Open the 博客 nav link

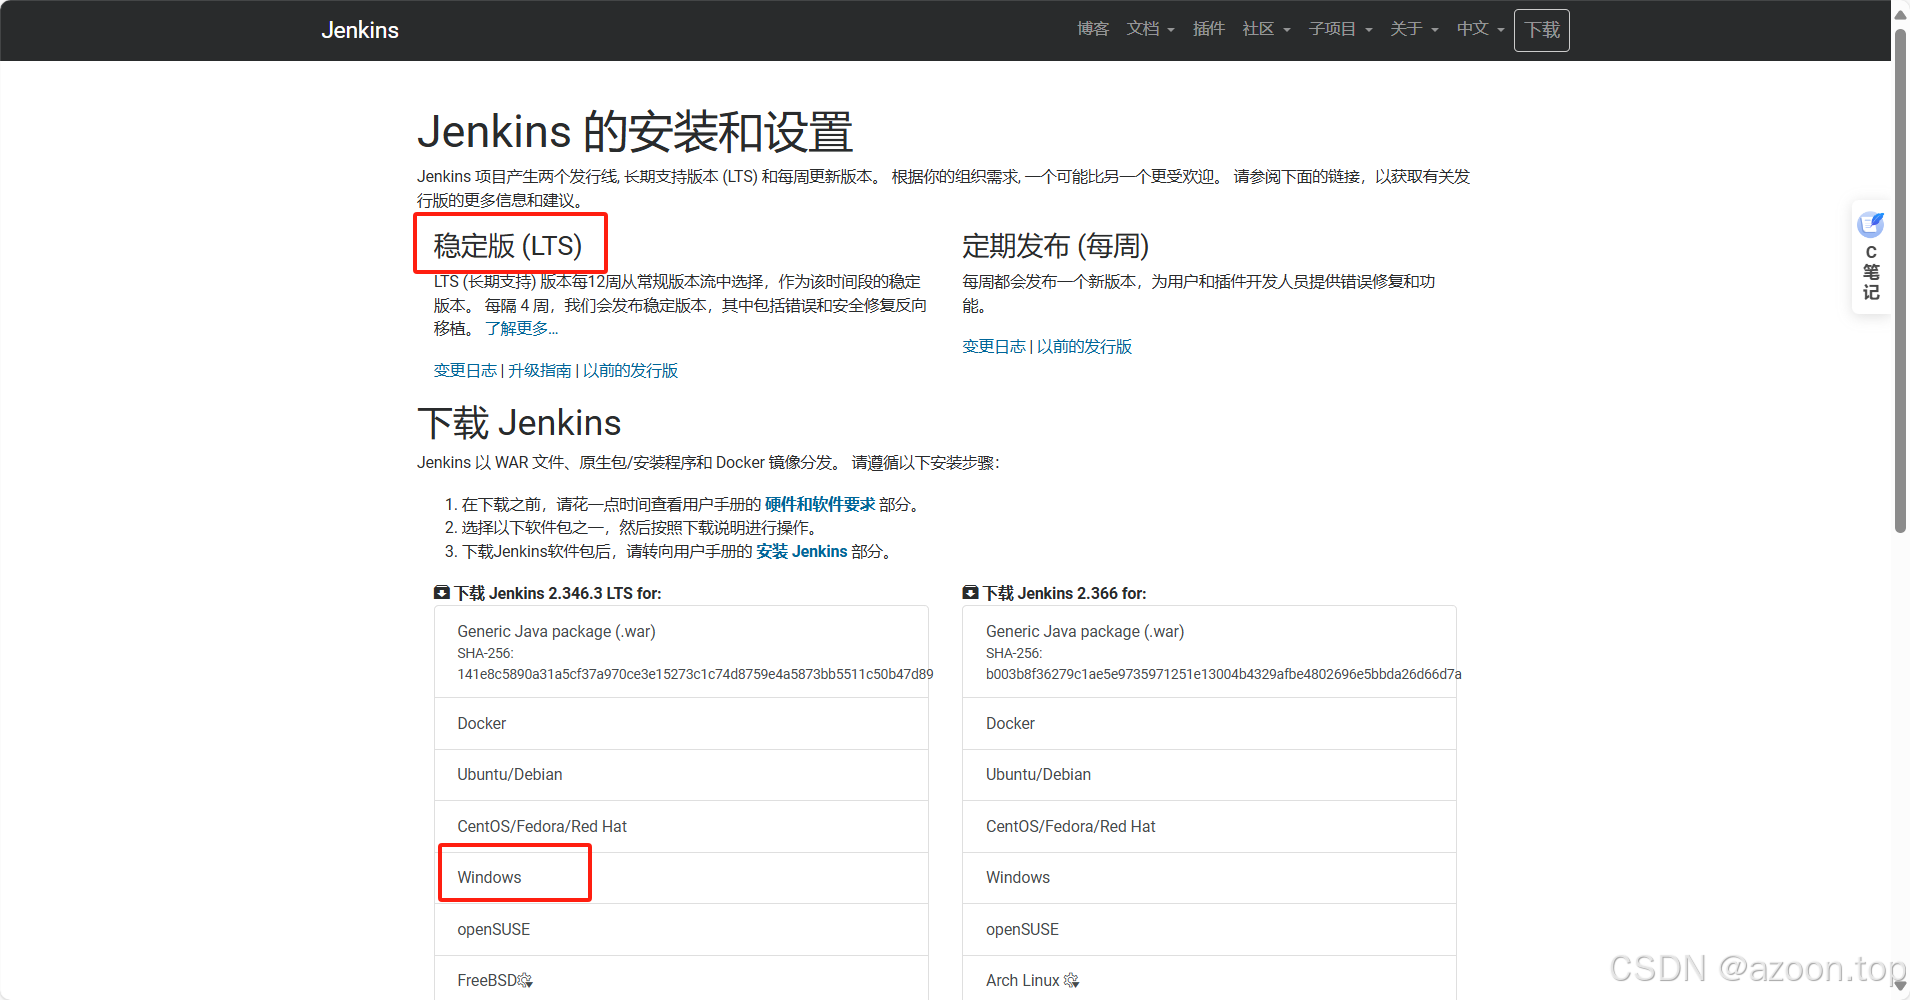click(x=1093, y=29)
